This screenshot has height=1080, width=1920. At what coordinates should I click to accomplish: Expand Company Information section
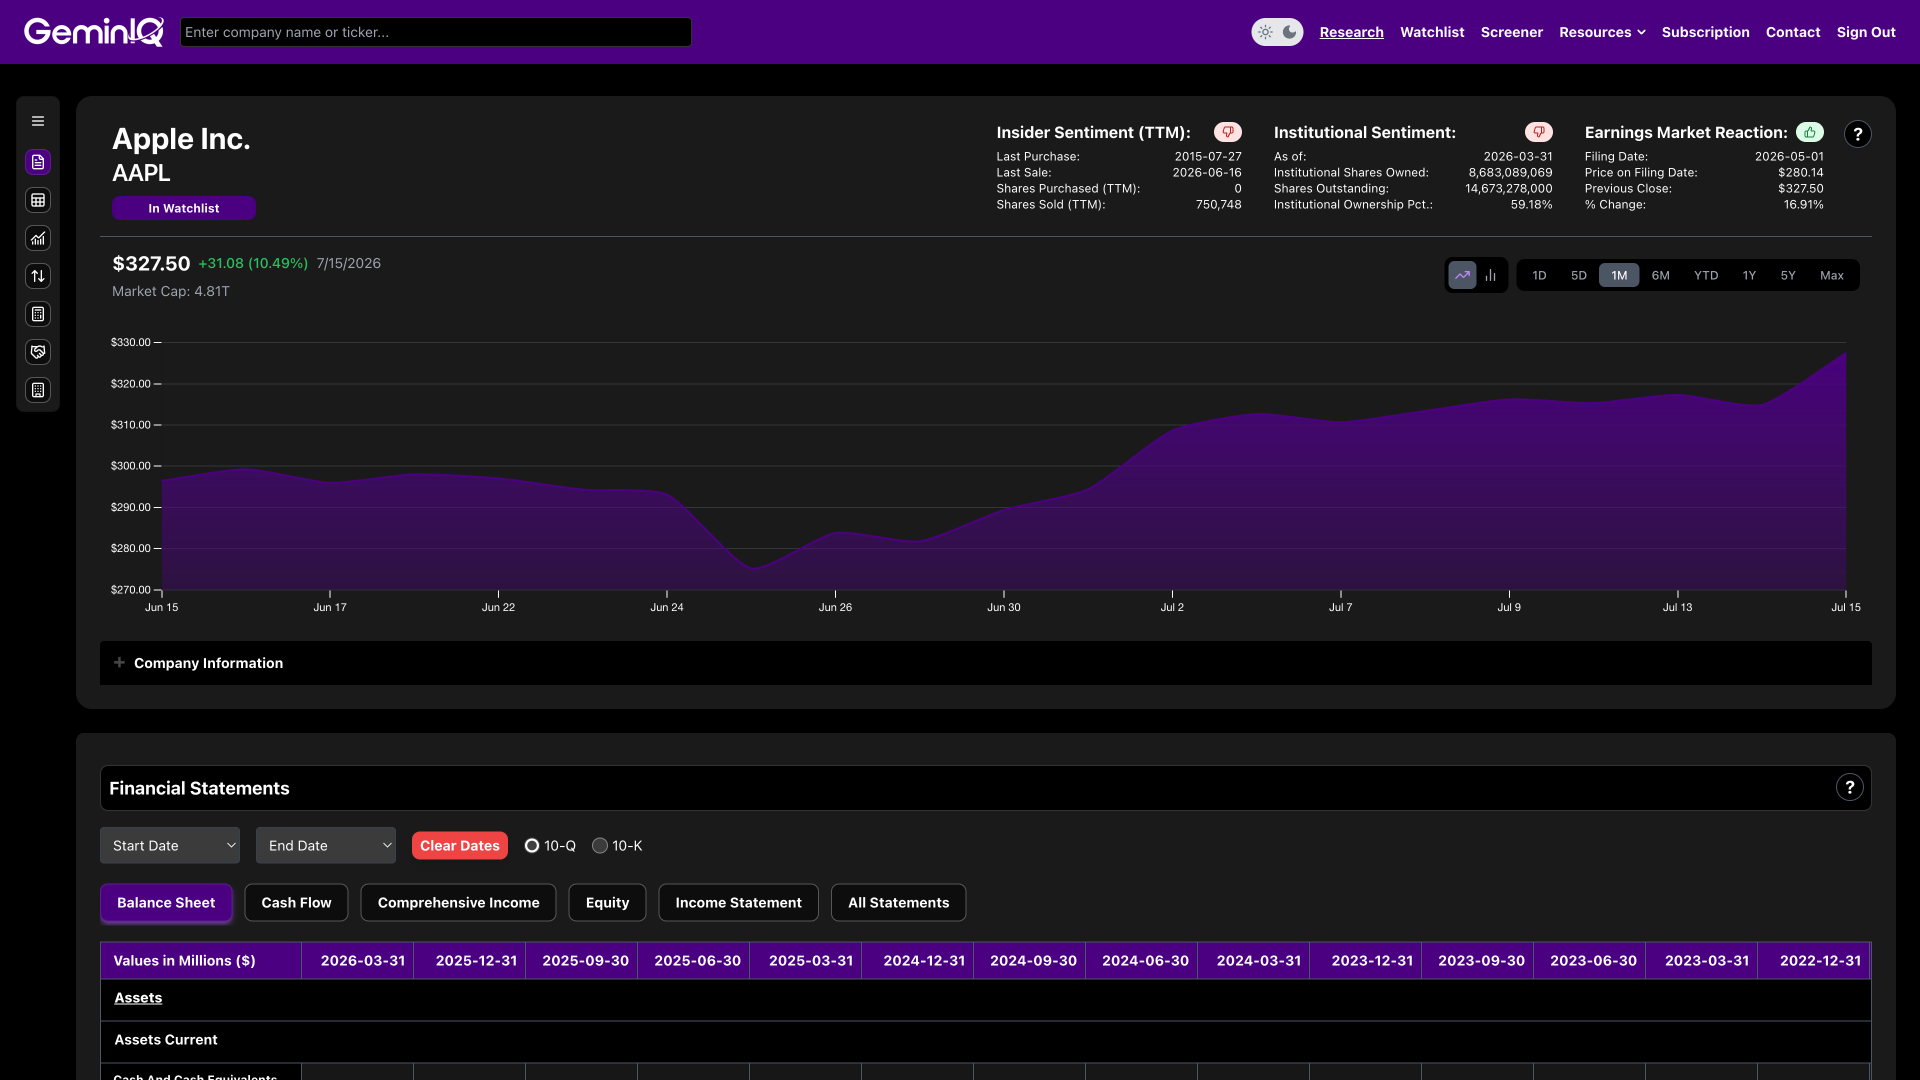click(985, 663)
